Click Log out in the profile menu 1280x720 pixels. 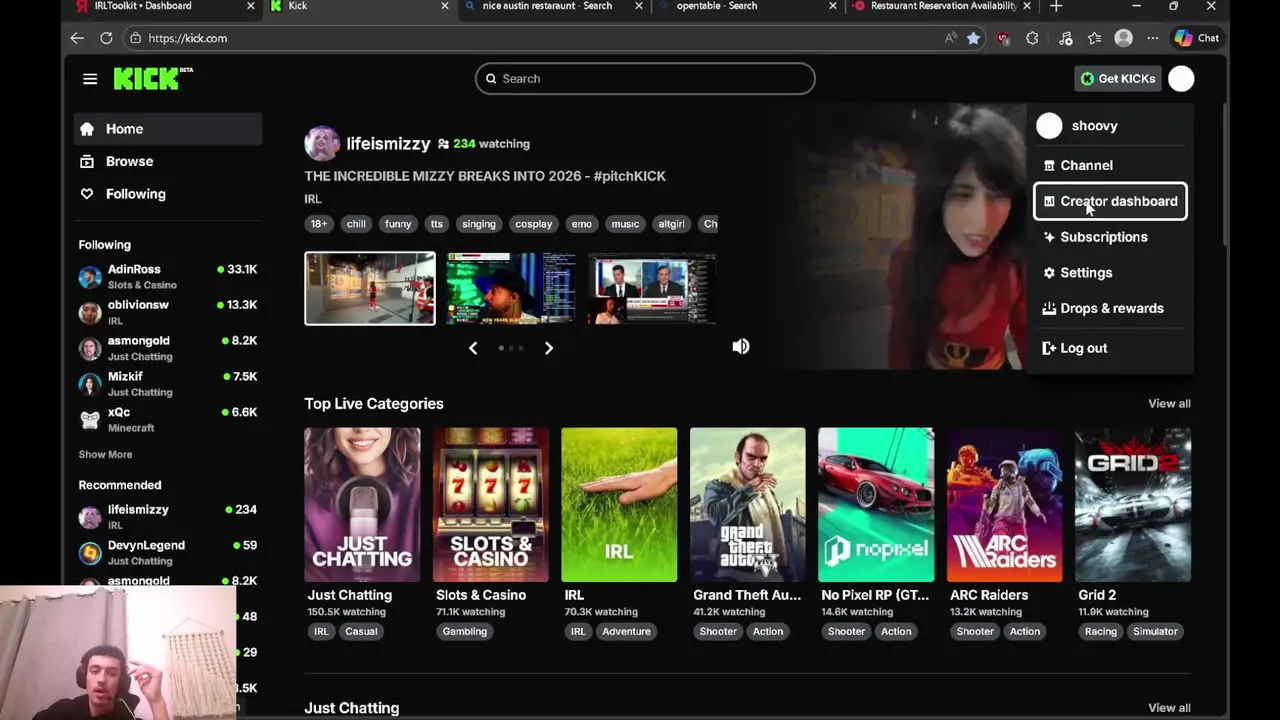(x=1110, y=348)
